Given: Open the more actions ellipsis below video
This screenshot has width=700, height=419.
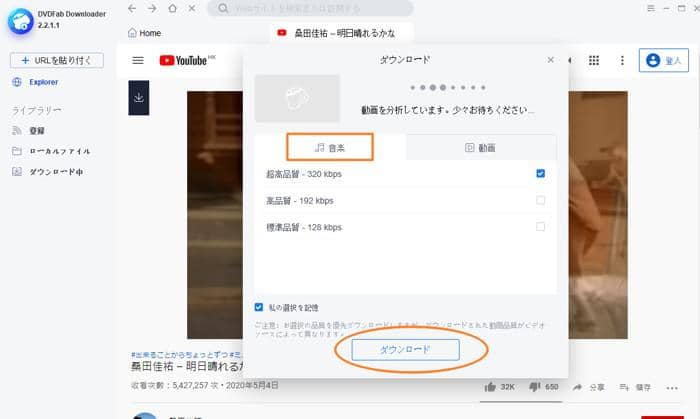Looking at the screenshot, I should point(672,388).
